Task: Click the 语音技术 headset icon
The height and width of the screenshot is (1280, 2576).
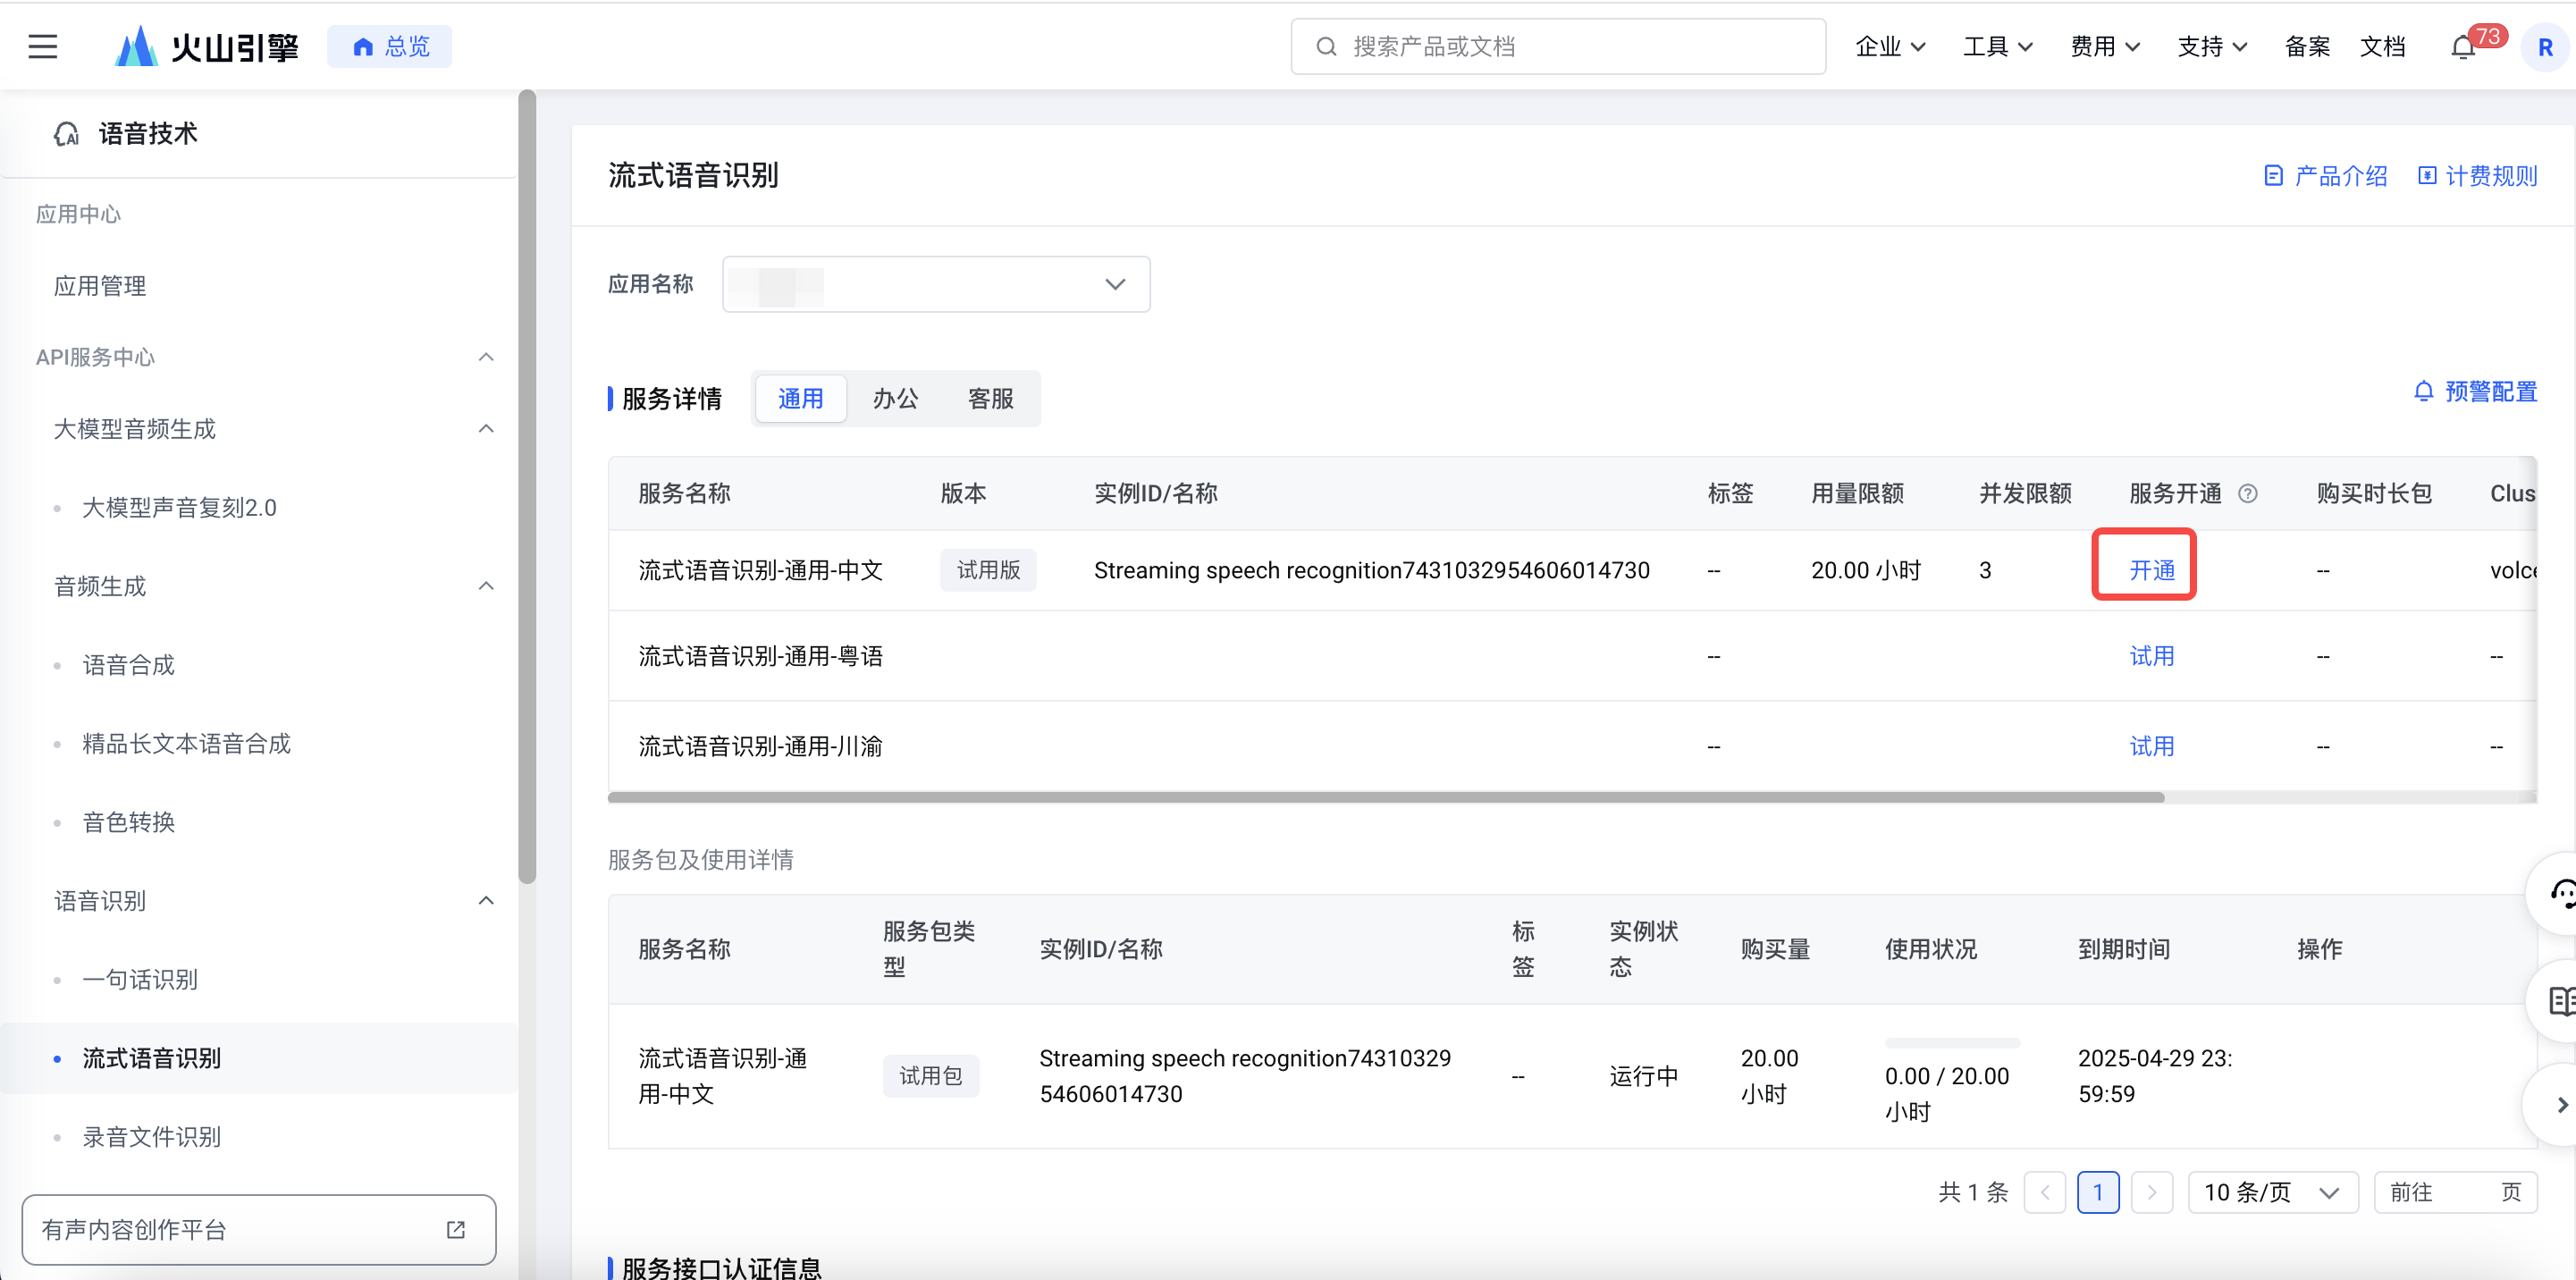Action: click(66, 134)
